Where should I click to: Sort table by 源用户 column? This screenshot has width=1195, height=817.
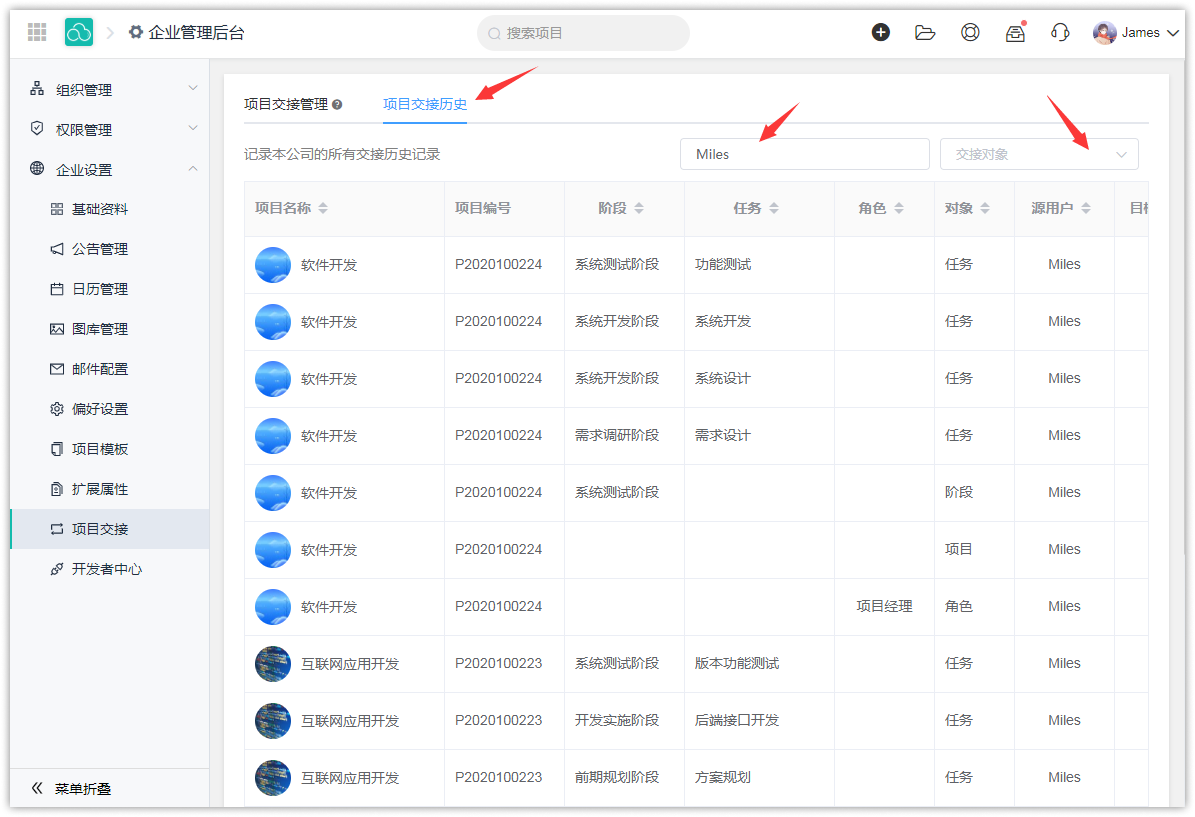tap(1086, 208)
